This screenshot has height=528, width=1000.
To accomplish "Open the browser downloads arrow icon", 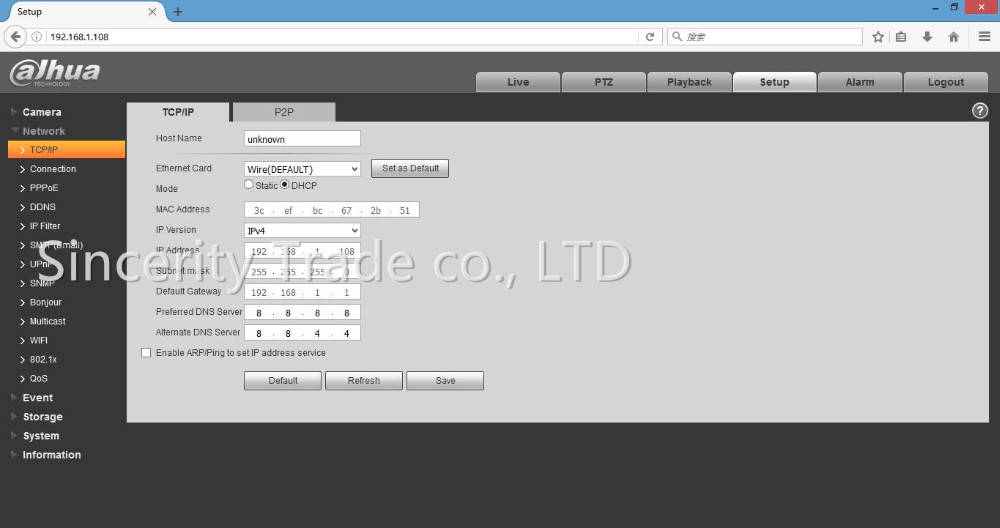I will coord(927,37).
